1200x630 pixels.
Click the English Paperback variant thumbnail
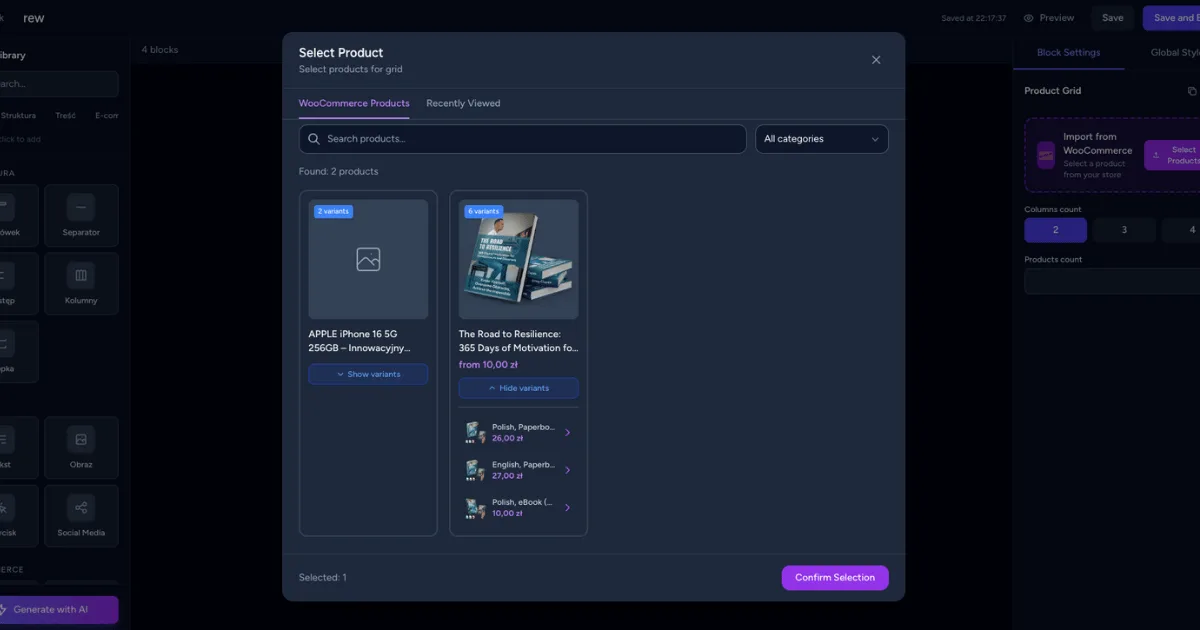(x=475, y=470)
